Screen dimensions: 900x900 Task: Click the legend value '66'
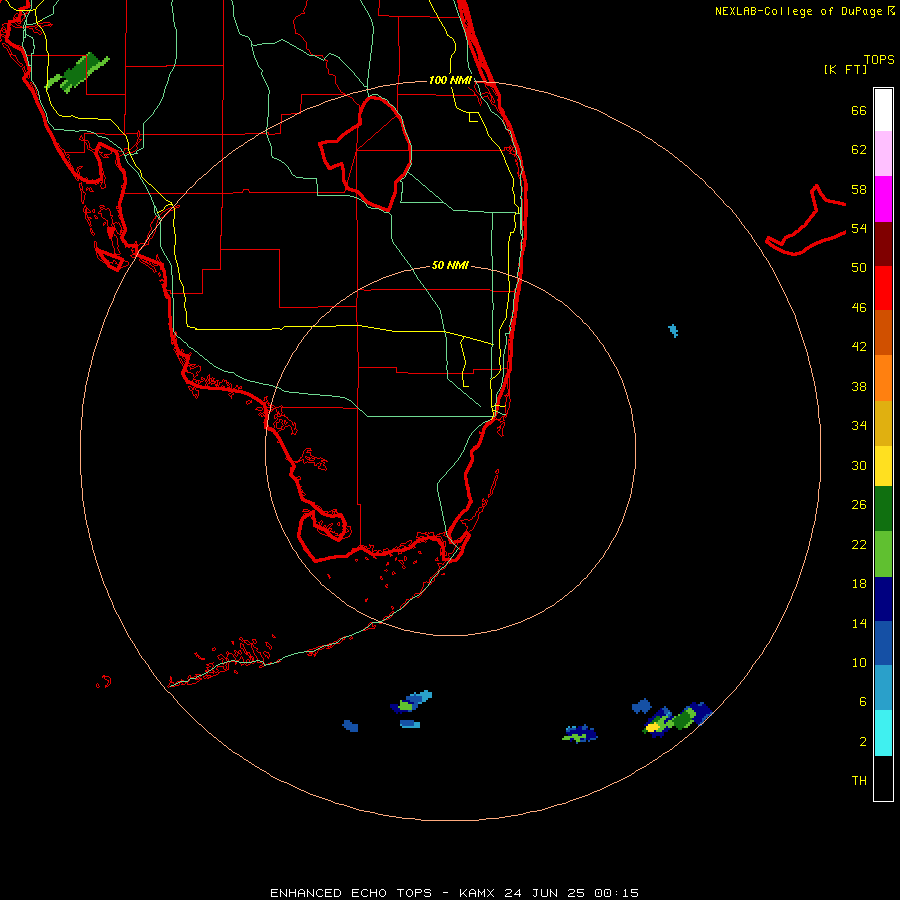859,111
